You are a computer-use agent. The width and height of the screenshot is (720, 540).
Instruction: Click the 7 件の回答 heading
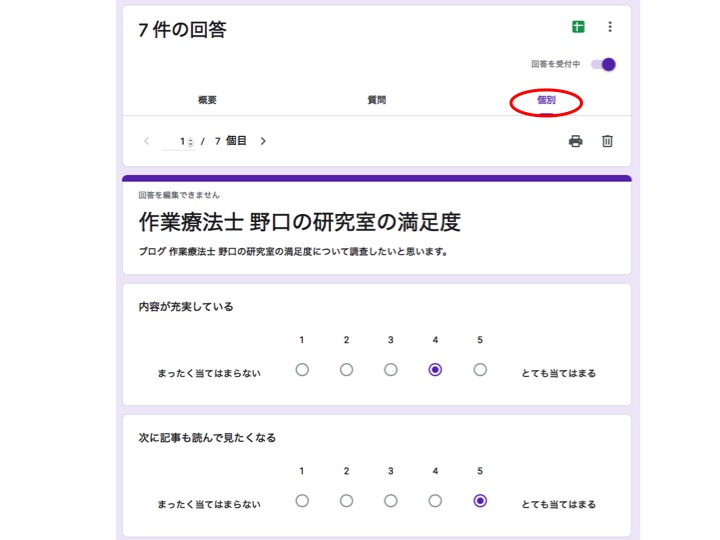182,30
